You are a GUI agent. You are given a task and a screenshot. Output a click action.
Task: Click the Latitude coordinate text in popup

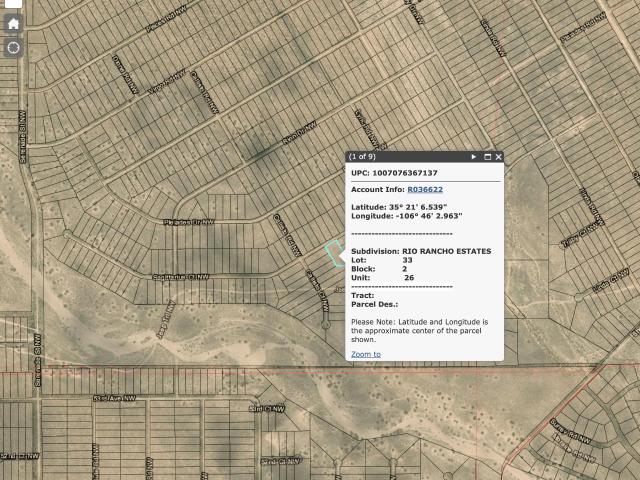click(399, 207)
